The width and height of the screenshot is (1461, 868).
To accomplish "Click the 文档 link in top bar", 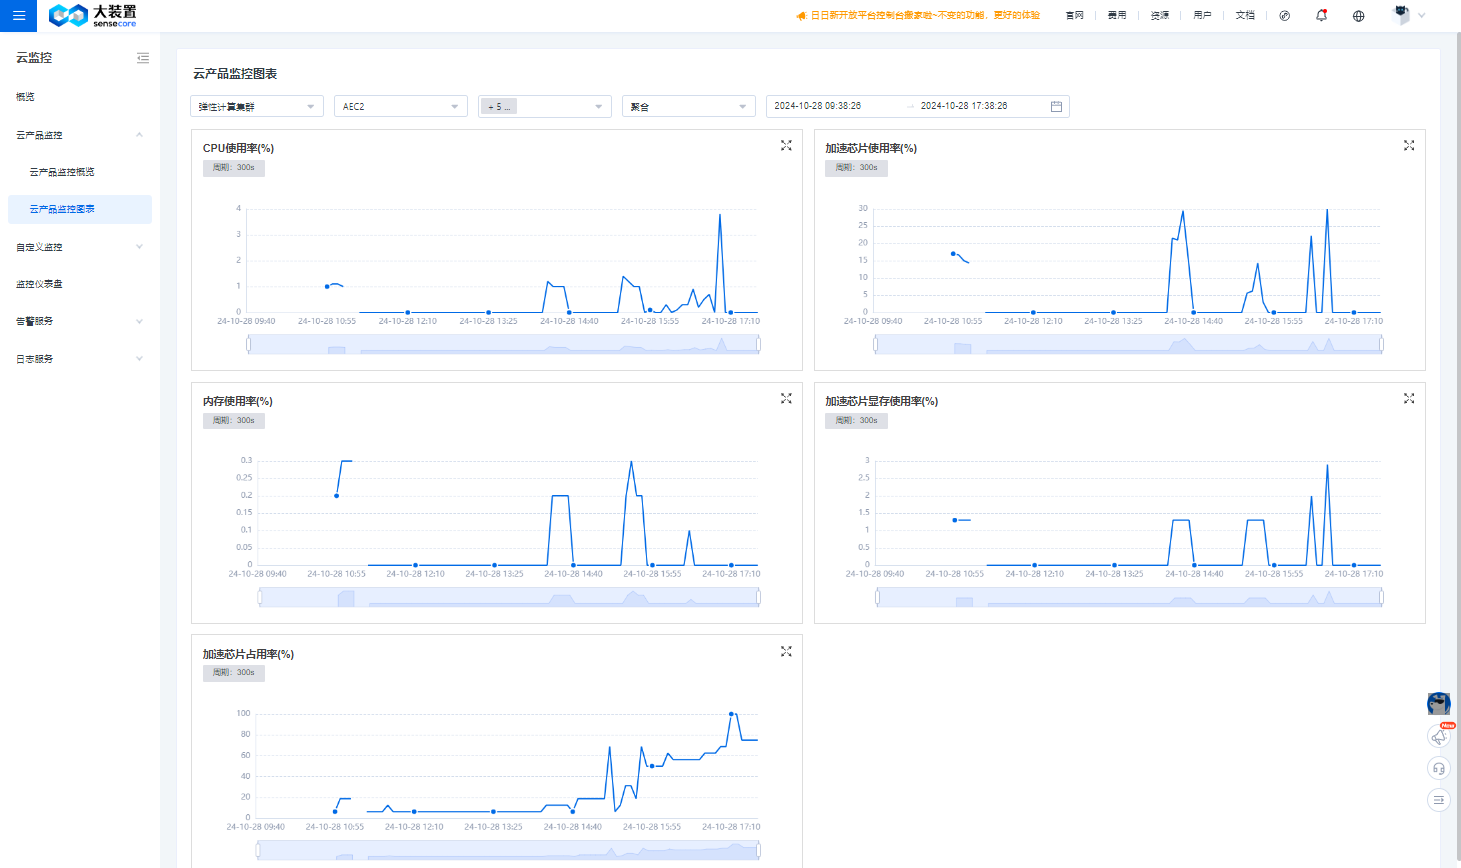I will 1244,16.
